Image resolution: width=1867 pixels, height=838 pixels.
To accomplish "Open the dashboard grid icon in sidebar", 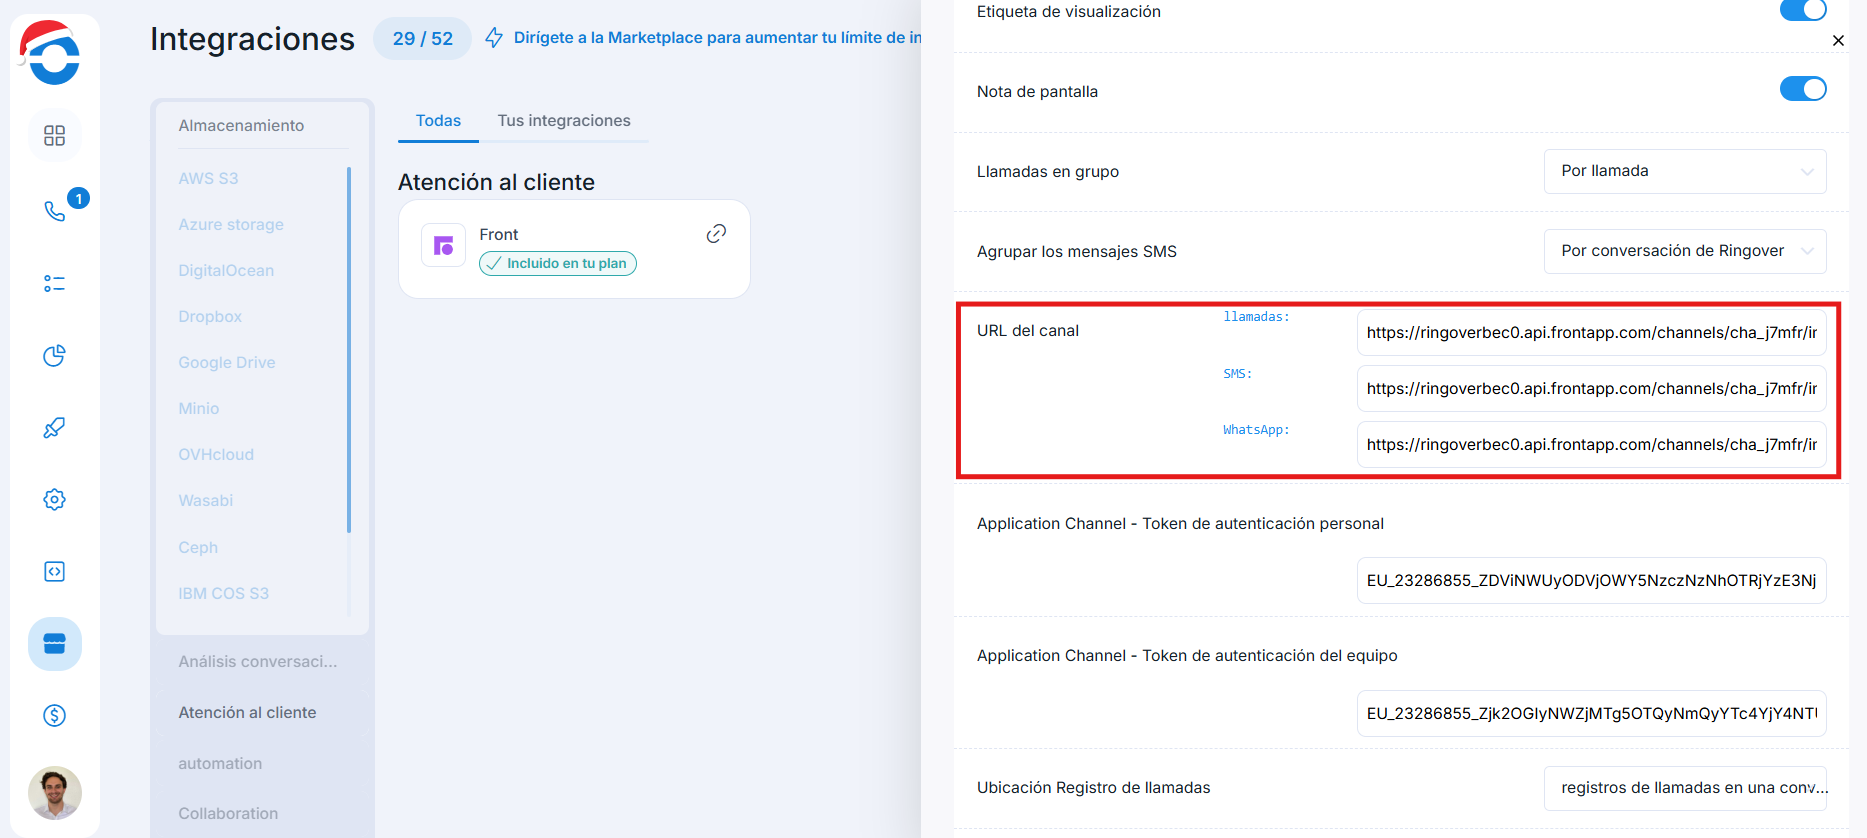I will pos(55,135).
